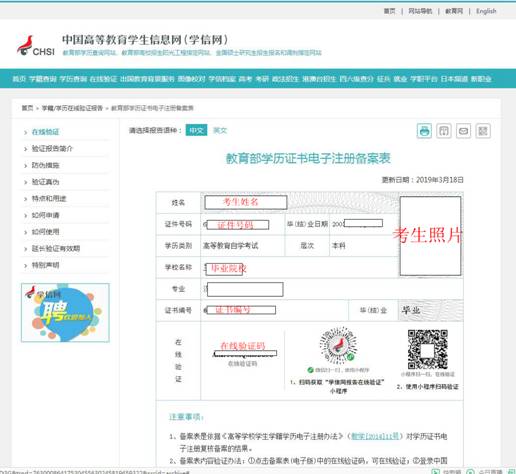Viewport: 516px width, 474px height.
Task: Click the email envelope icon
Action: pos(463,131)
